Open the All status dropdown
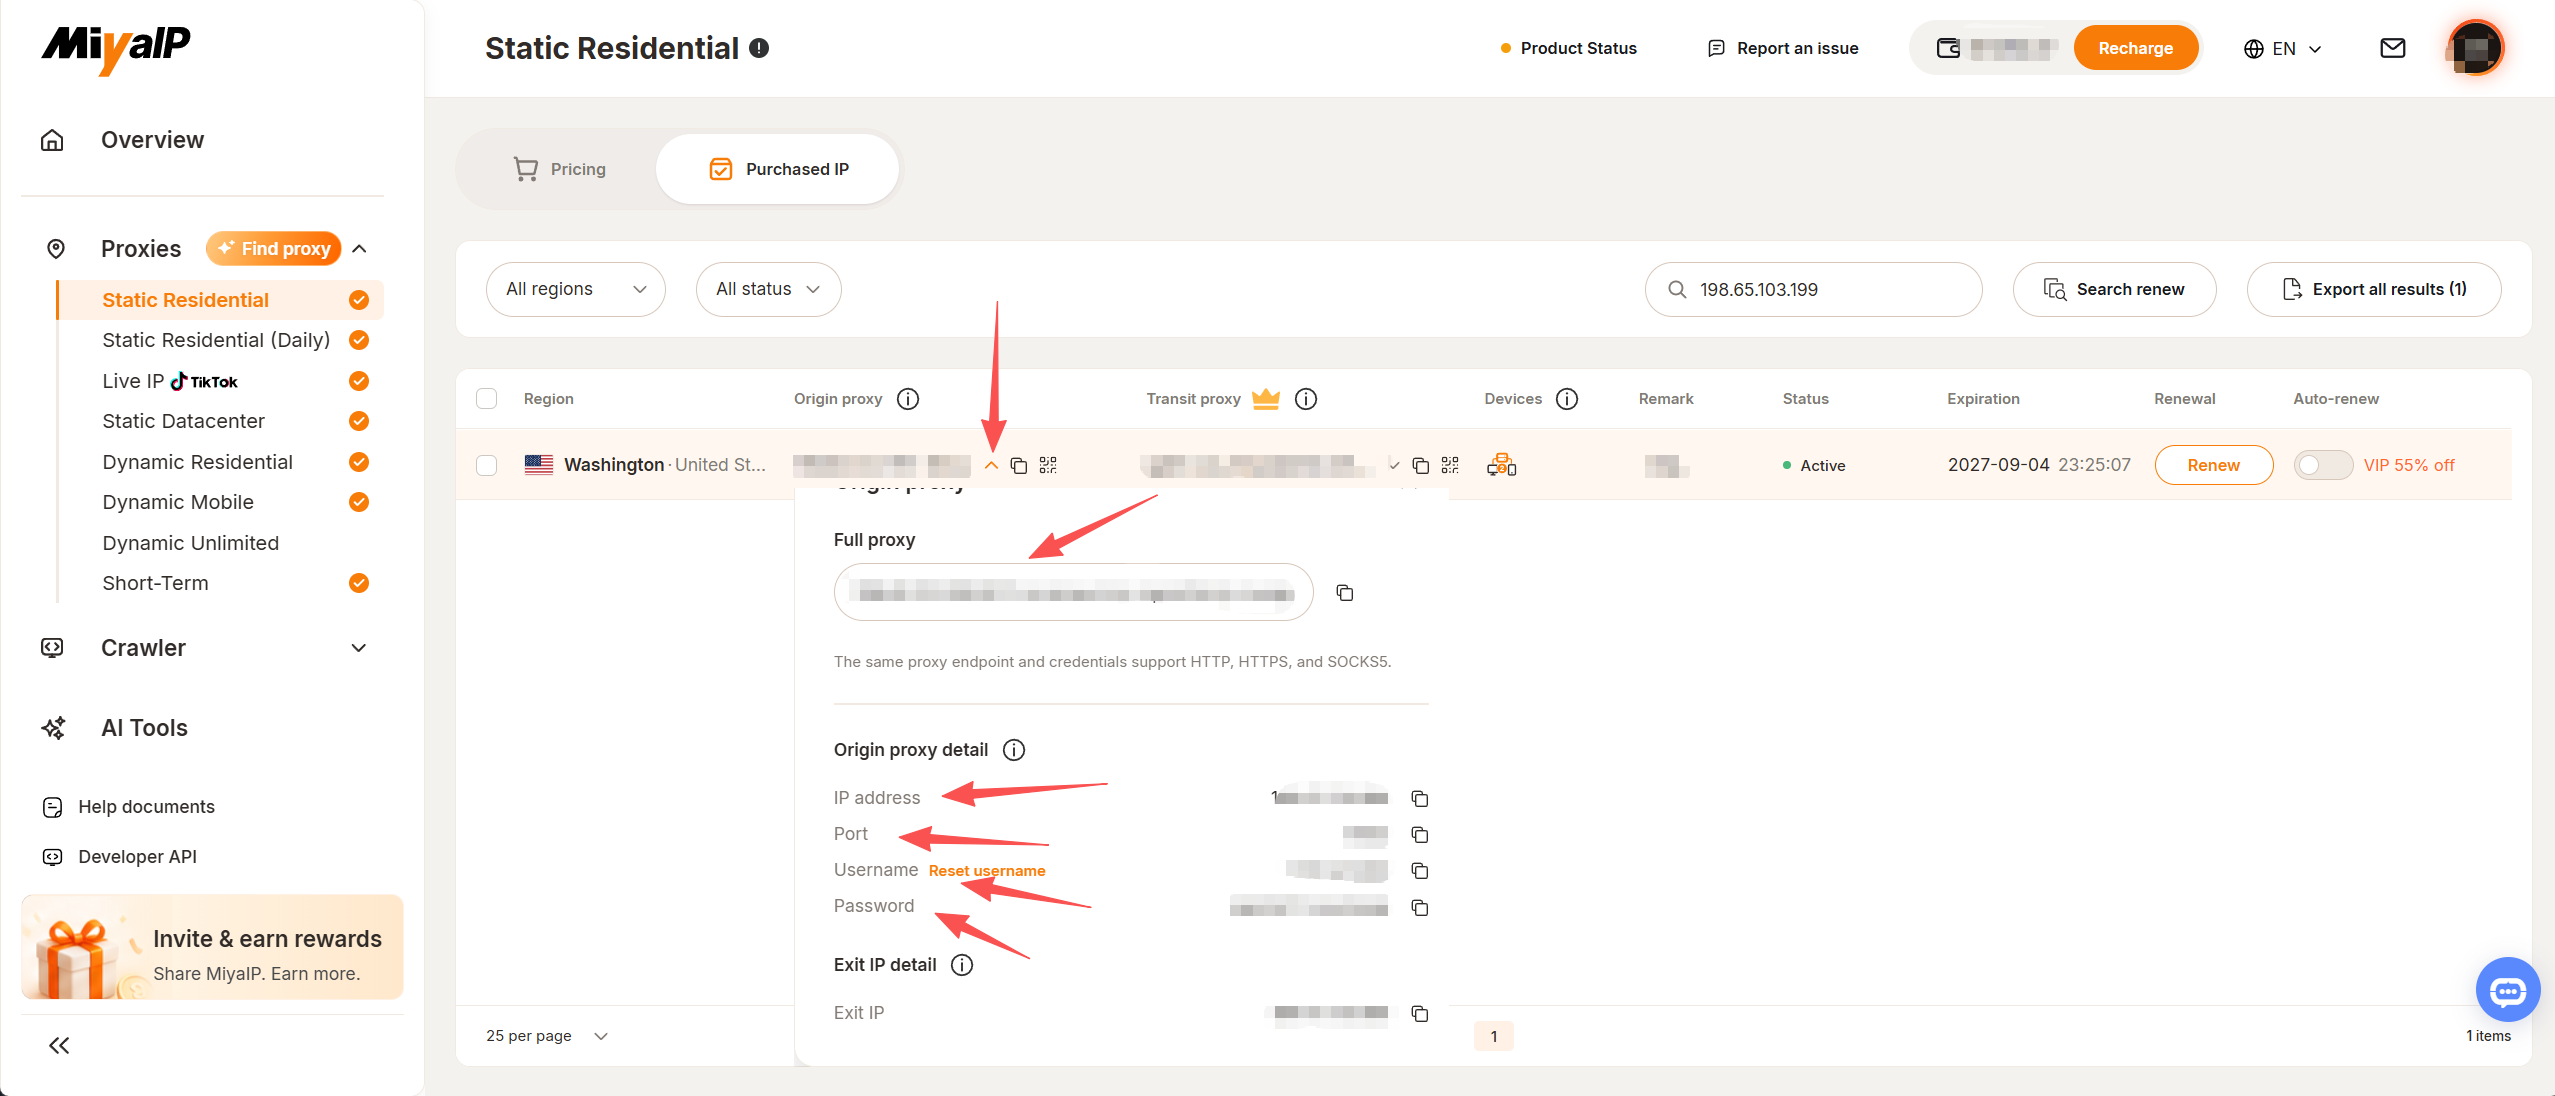Viewport: 2555px width, 1096px height. [768, 289]
